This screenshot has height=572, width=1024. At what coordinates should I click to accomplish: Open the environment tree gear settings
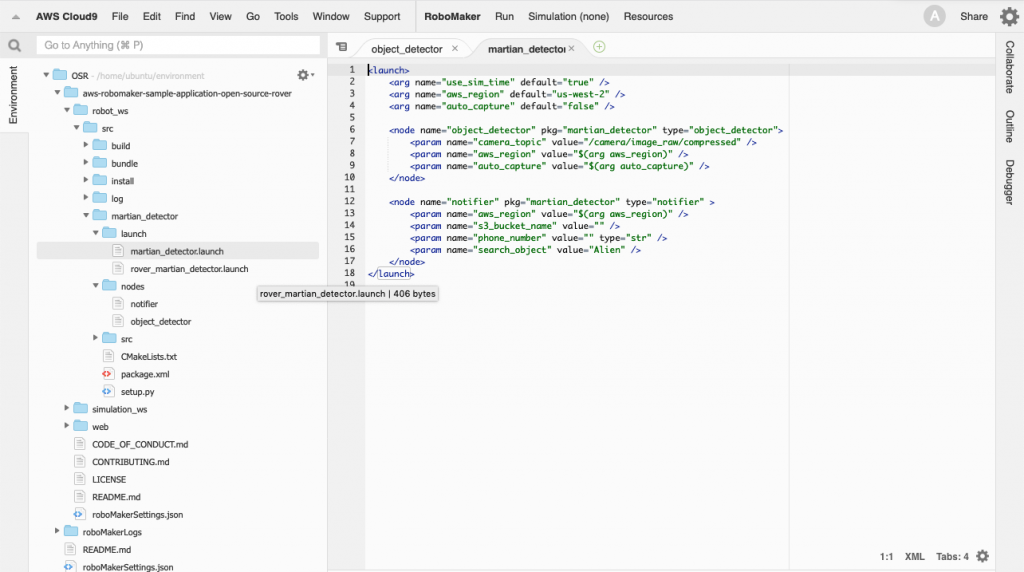pos(304,75)
